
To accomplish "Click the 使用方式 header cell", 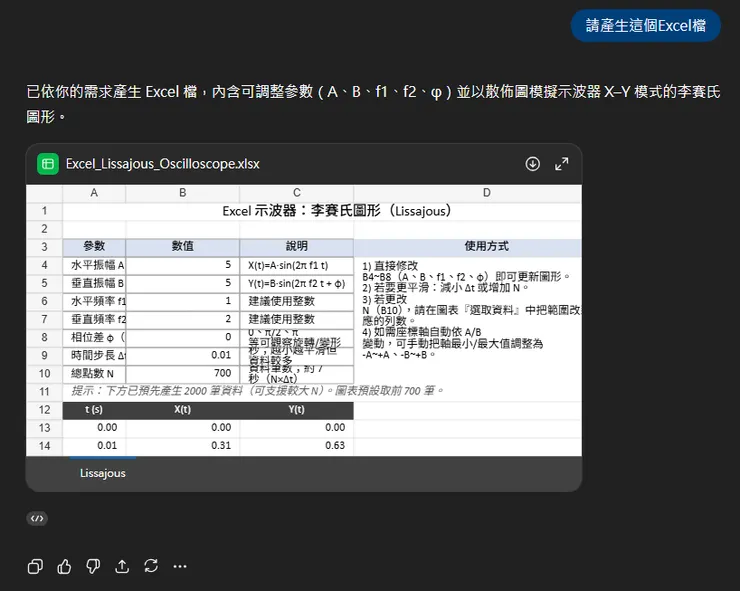I will pos(468,246).
